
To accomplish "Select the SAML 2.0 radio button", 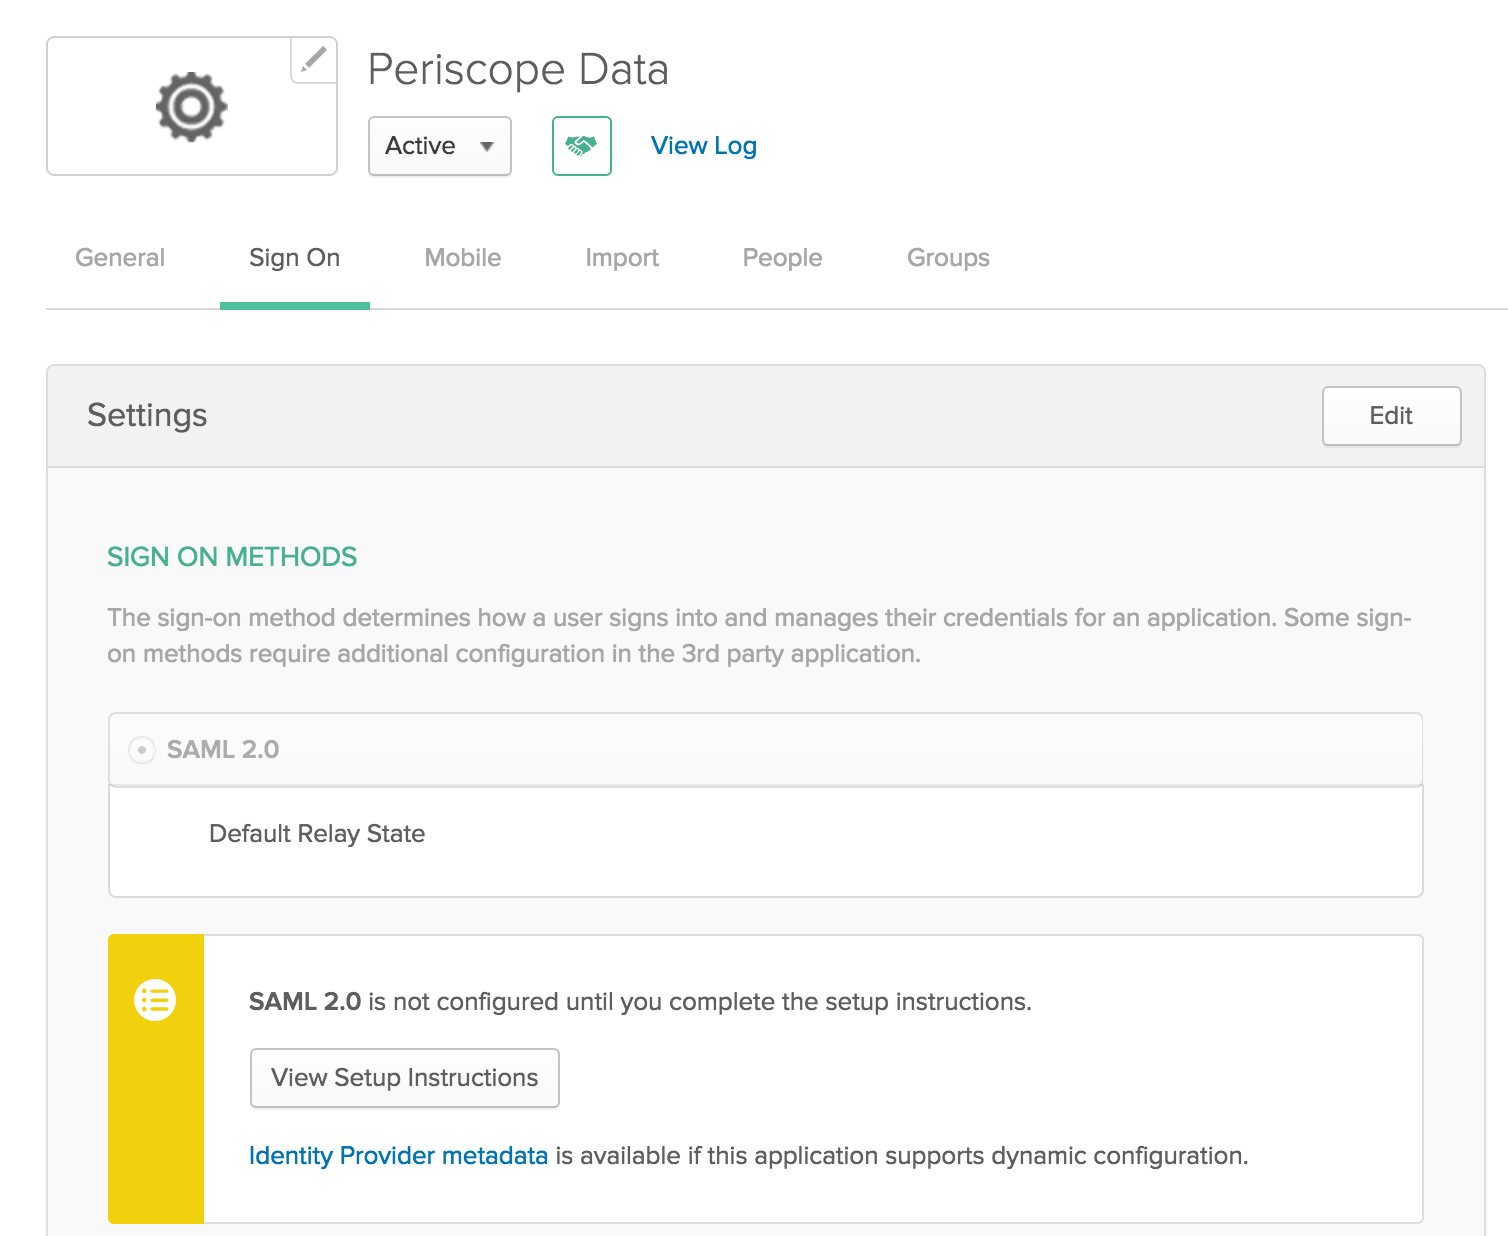I will pos(142,750).
